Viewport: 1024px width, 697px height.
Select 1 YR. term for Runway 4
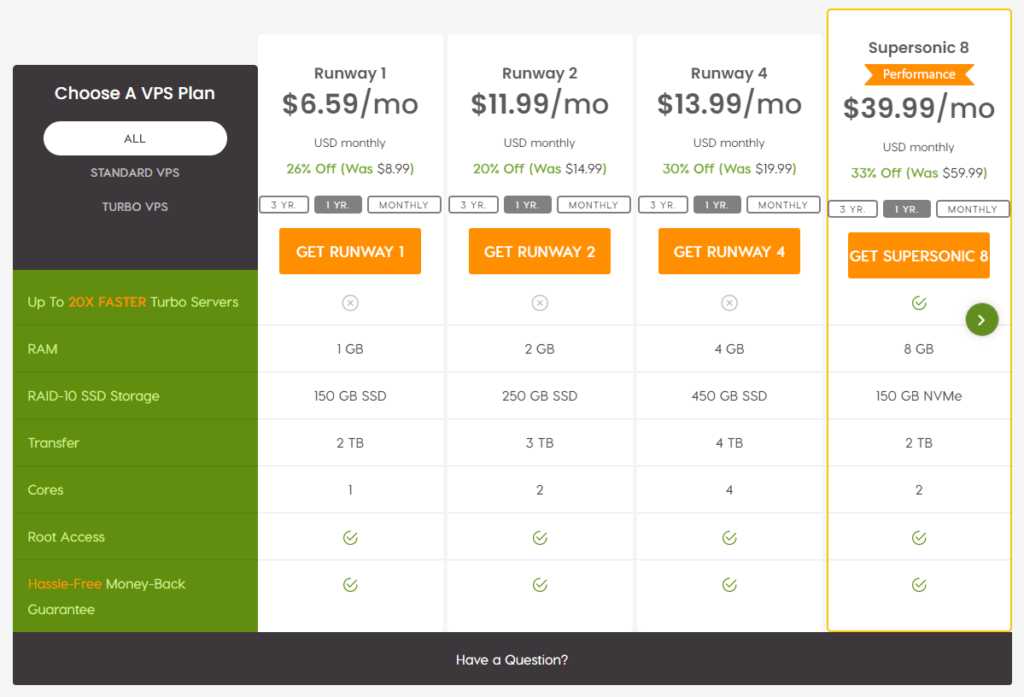[716, 204]
